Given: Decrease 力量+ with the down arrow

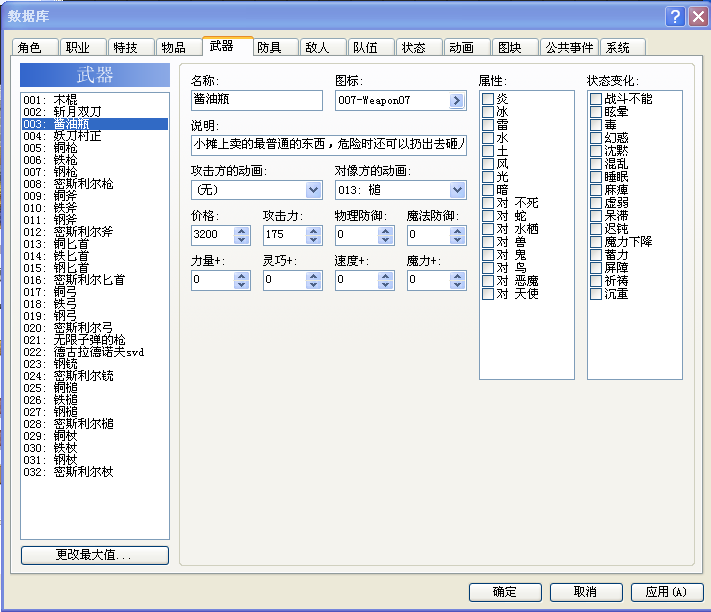Looking at the screenshot, I should 242,285.
